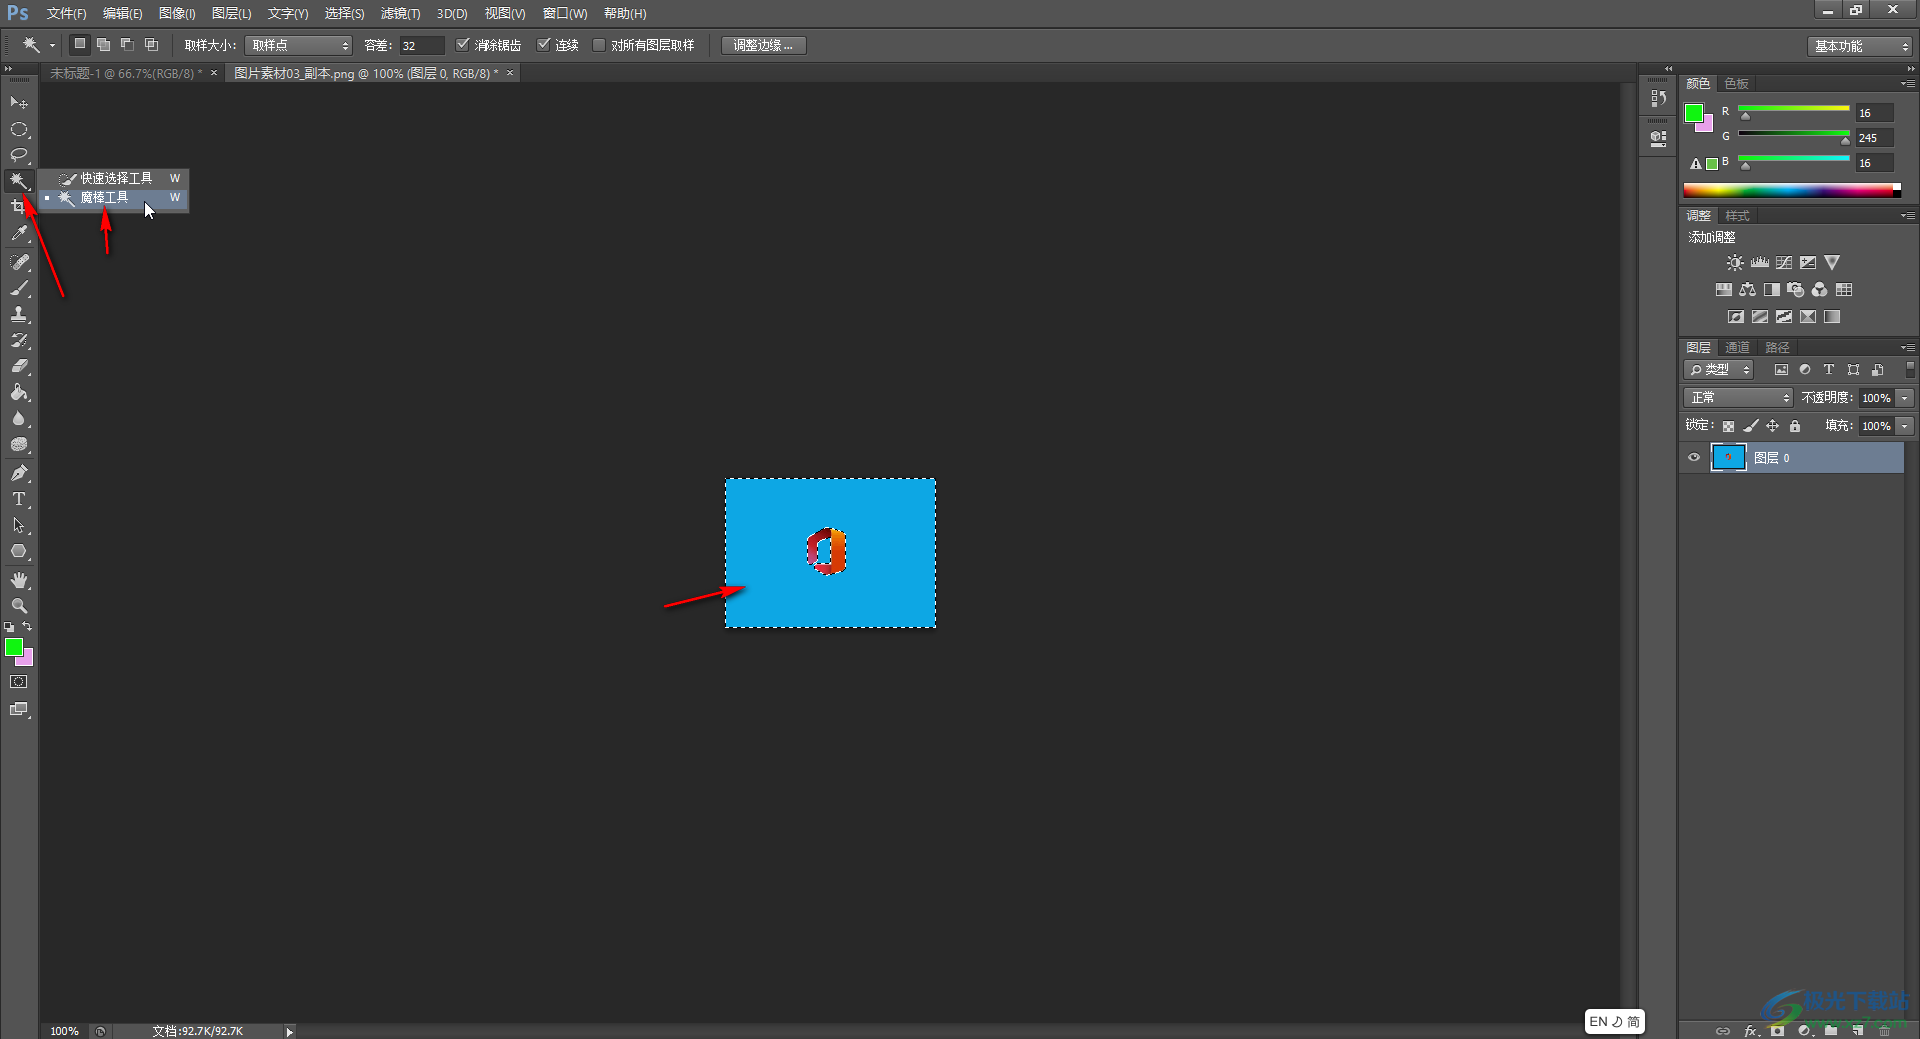Open 滤镜(T) menu
Viewport: 1920px width, 1039px height.
tap(400, 14)
